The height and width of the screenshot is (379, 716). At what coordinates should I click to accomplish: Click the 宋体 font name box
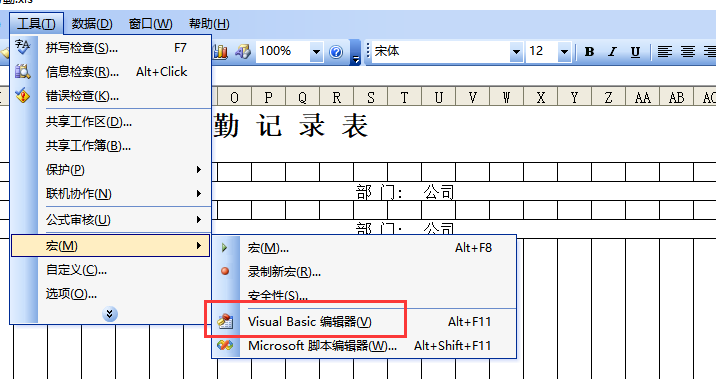441,52
